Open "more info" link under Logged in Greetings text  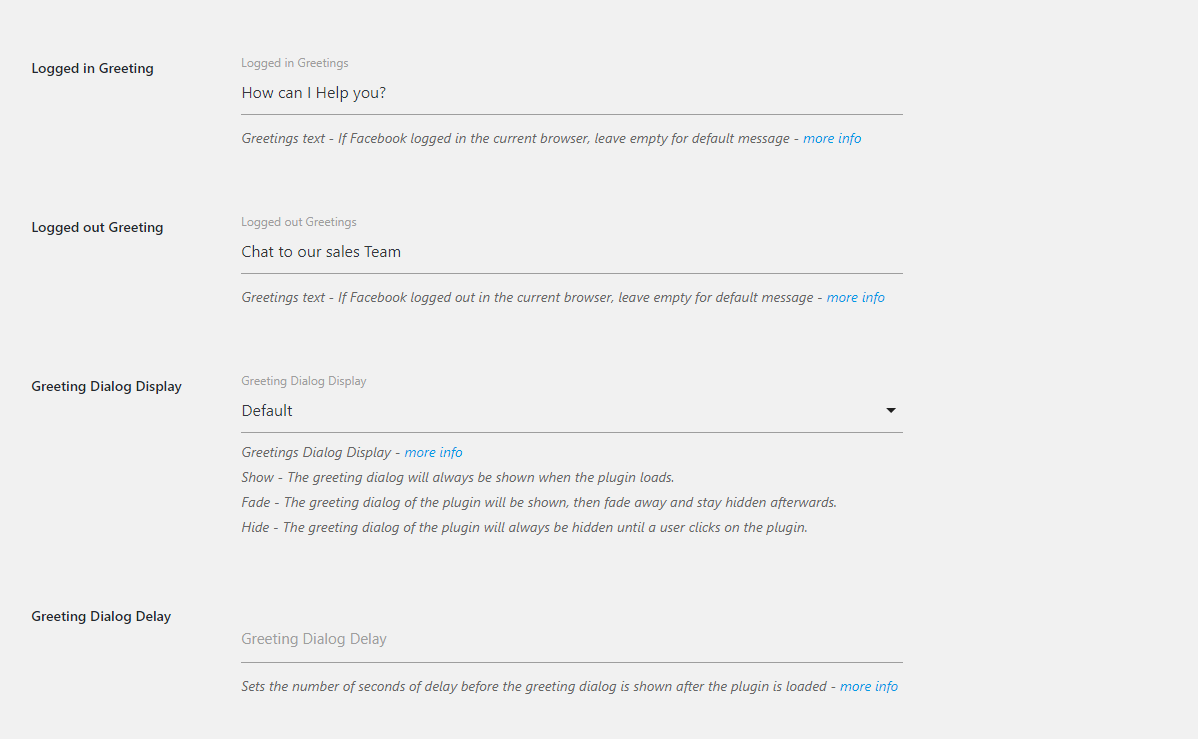(832, 139)
